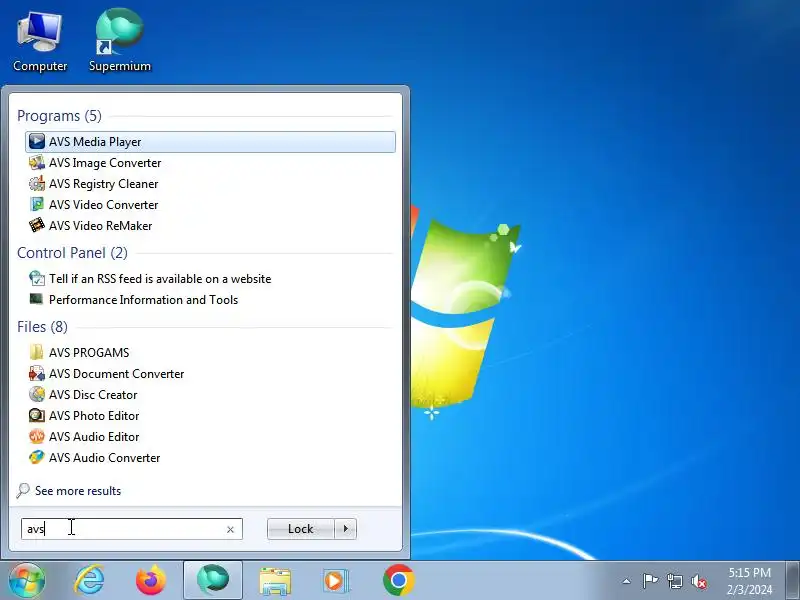The image size is (800, 600).
Task: Select the AVS Media Player label
Action: (x=95, y=142)
